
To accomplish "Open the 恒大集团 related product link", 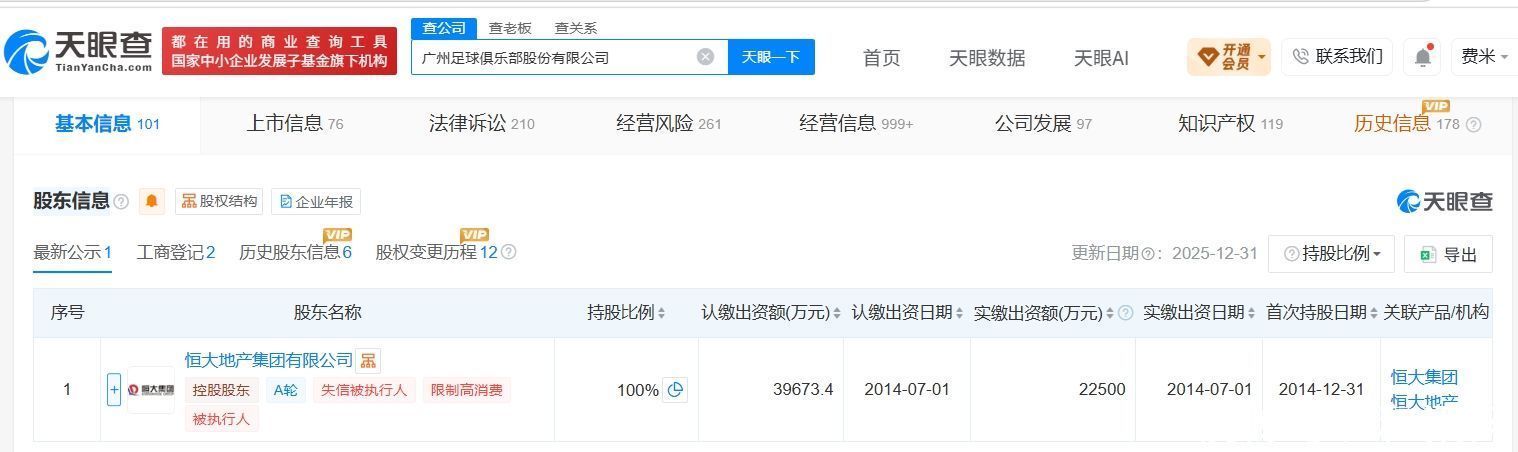I will pos(1424,377).
